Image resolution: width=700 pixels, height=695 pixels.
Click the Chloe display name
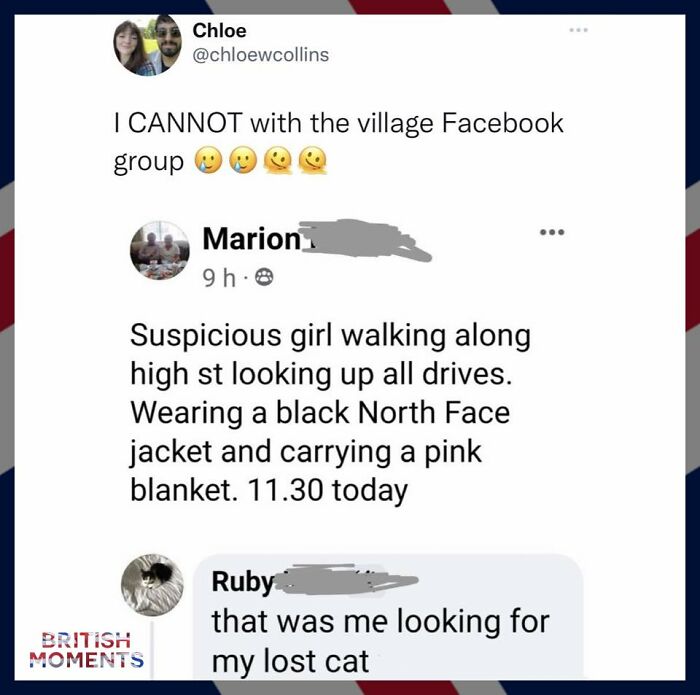[219, 31]
